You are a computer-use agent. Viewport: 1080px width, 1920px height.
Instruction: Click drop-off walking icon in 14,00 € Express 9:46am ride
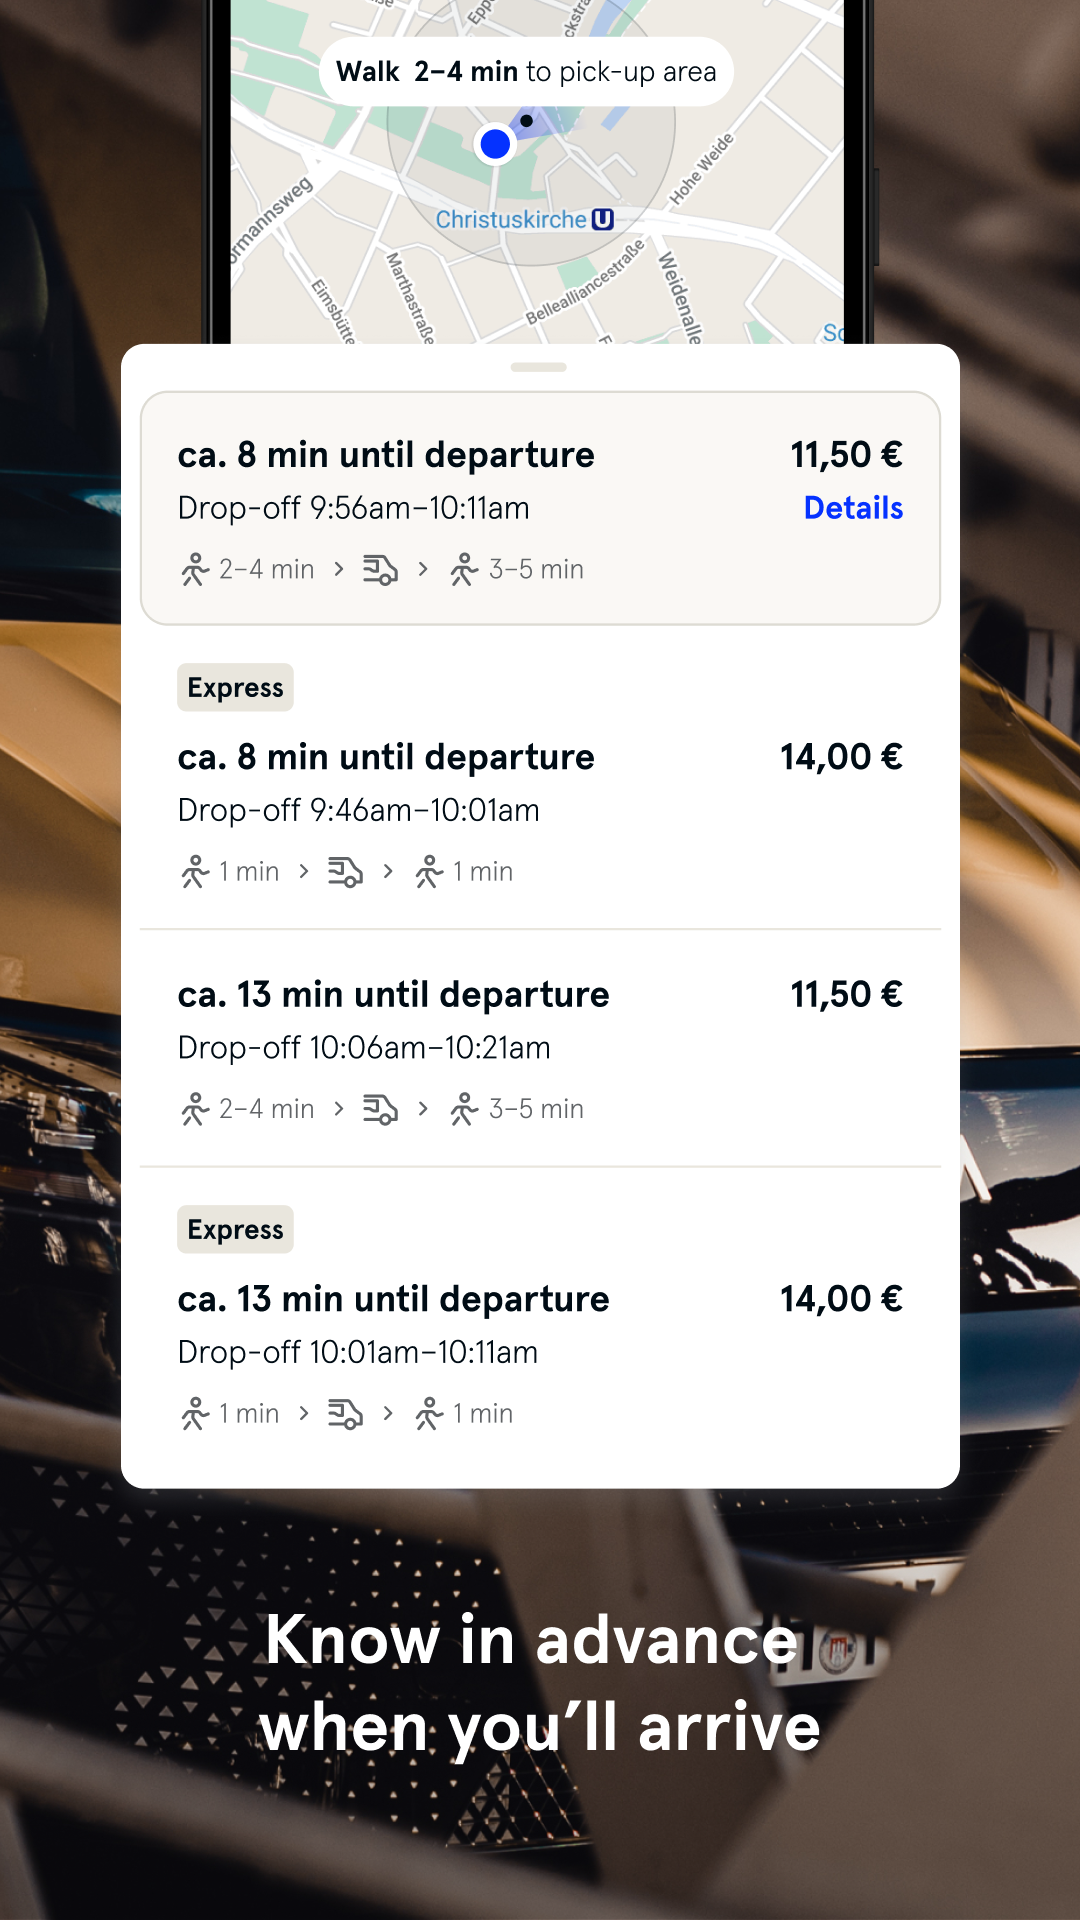click(429, 872)
